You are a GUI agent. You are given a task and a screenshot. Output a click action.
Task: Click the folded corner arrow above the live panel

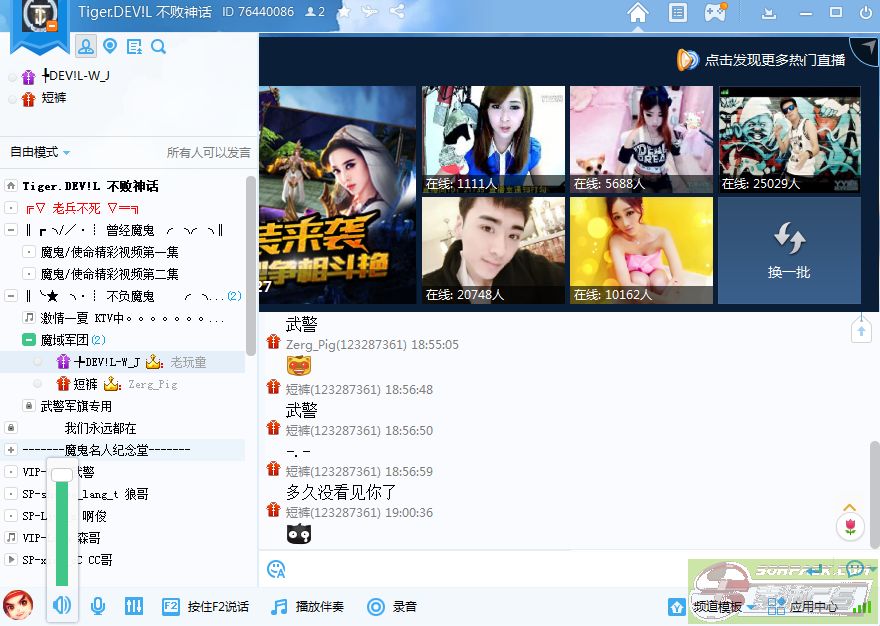click(x=867, y=49)
